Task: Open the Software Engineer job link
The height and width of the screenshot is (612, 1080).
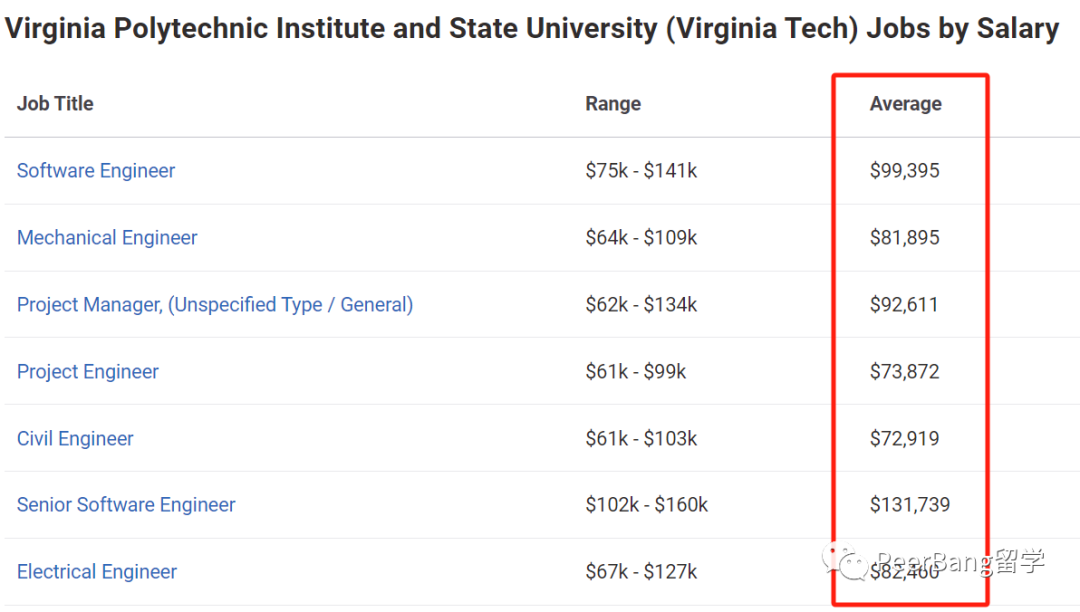Action: tap(96, 171)
